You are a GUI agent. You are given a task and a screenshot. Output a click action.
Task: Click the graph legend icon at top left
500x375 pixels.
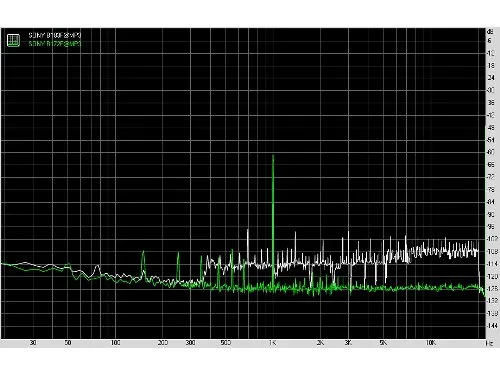pos(13,40)
